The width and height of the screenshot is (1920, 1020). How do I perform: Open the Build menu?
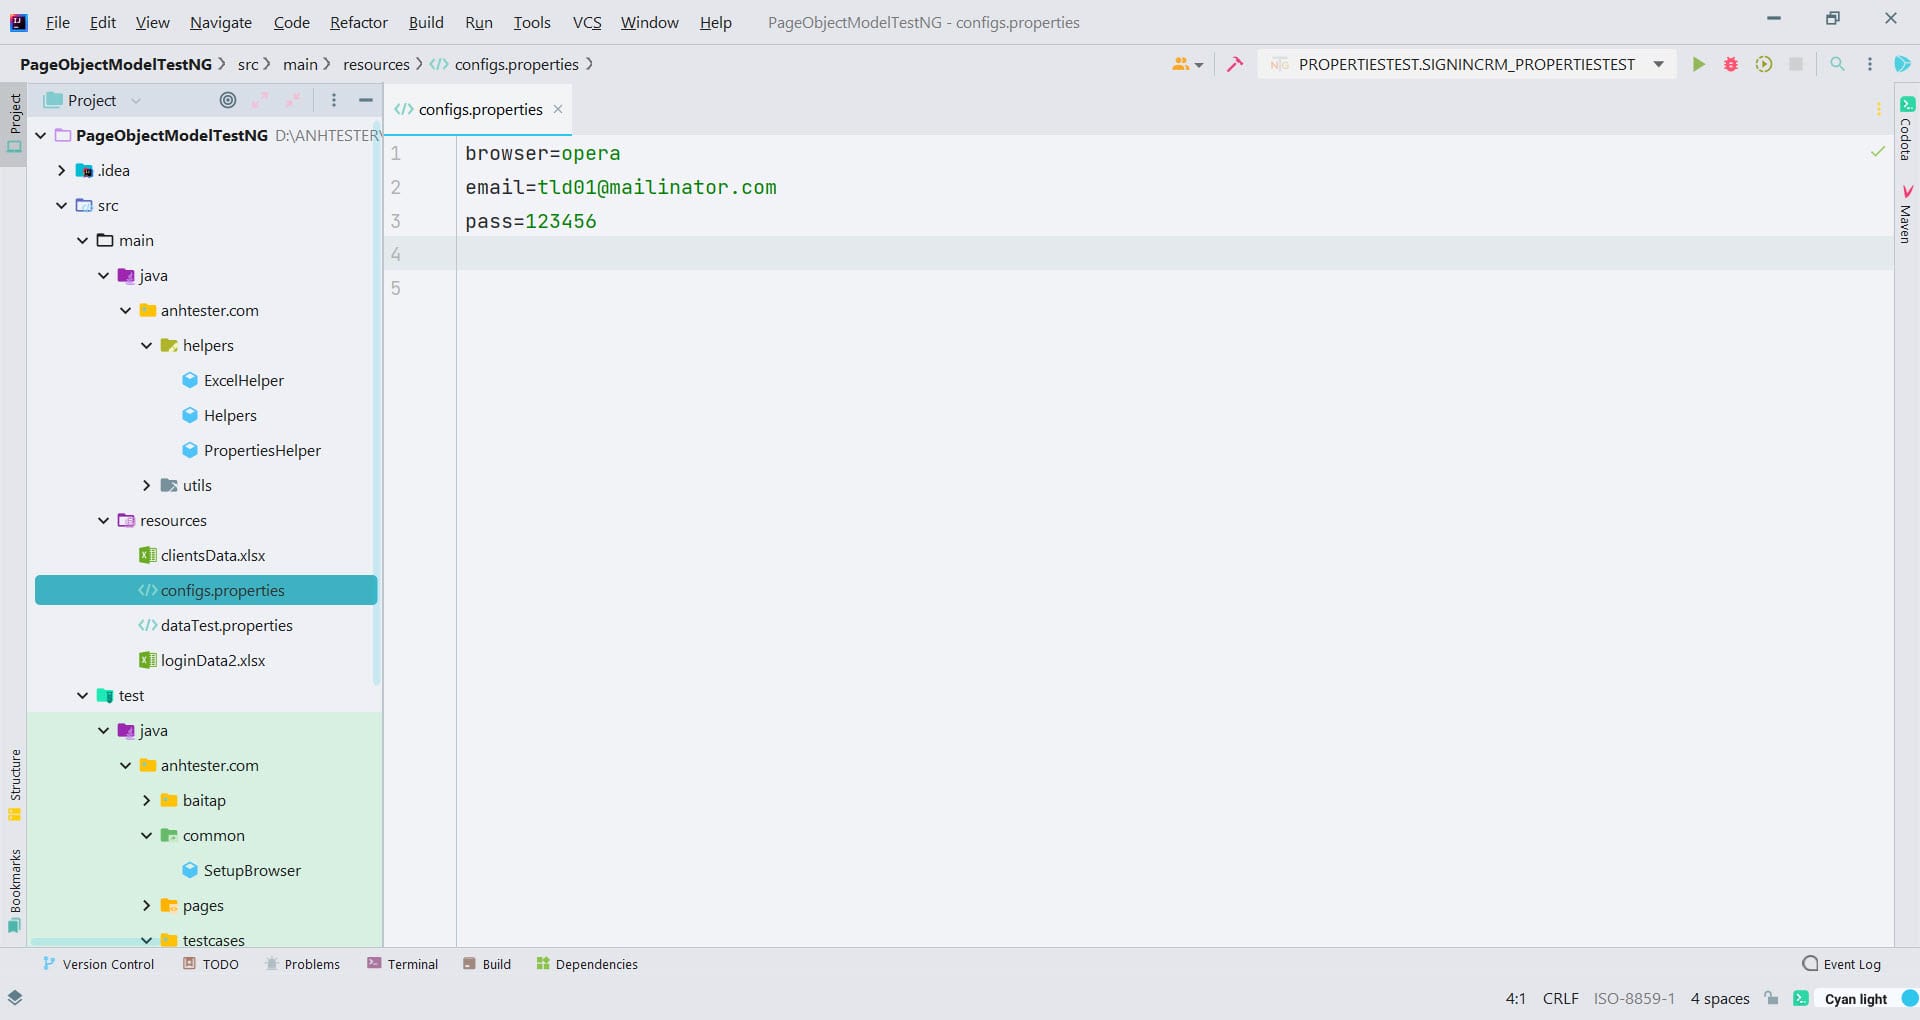pyautogui.click(x=426, y=22)
